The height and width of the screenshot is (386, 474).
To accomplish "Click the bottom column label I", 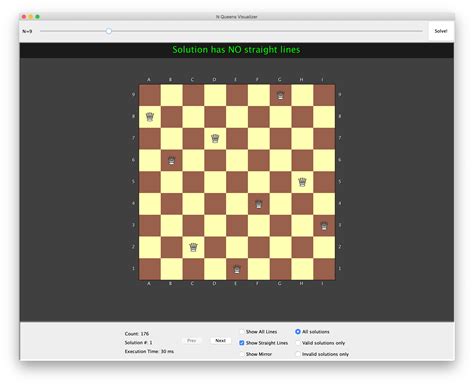I will pos(322,284).
